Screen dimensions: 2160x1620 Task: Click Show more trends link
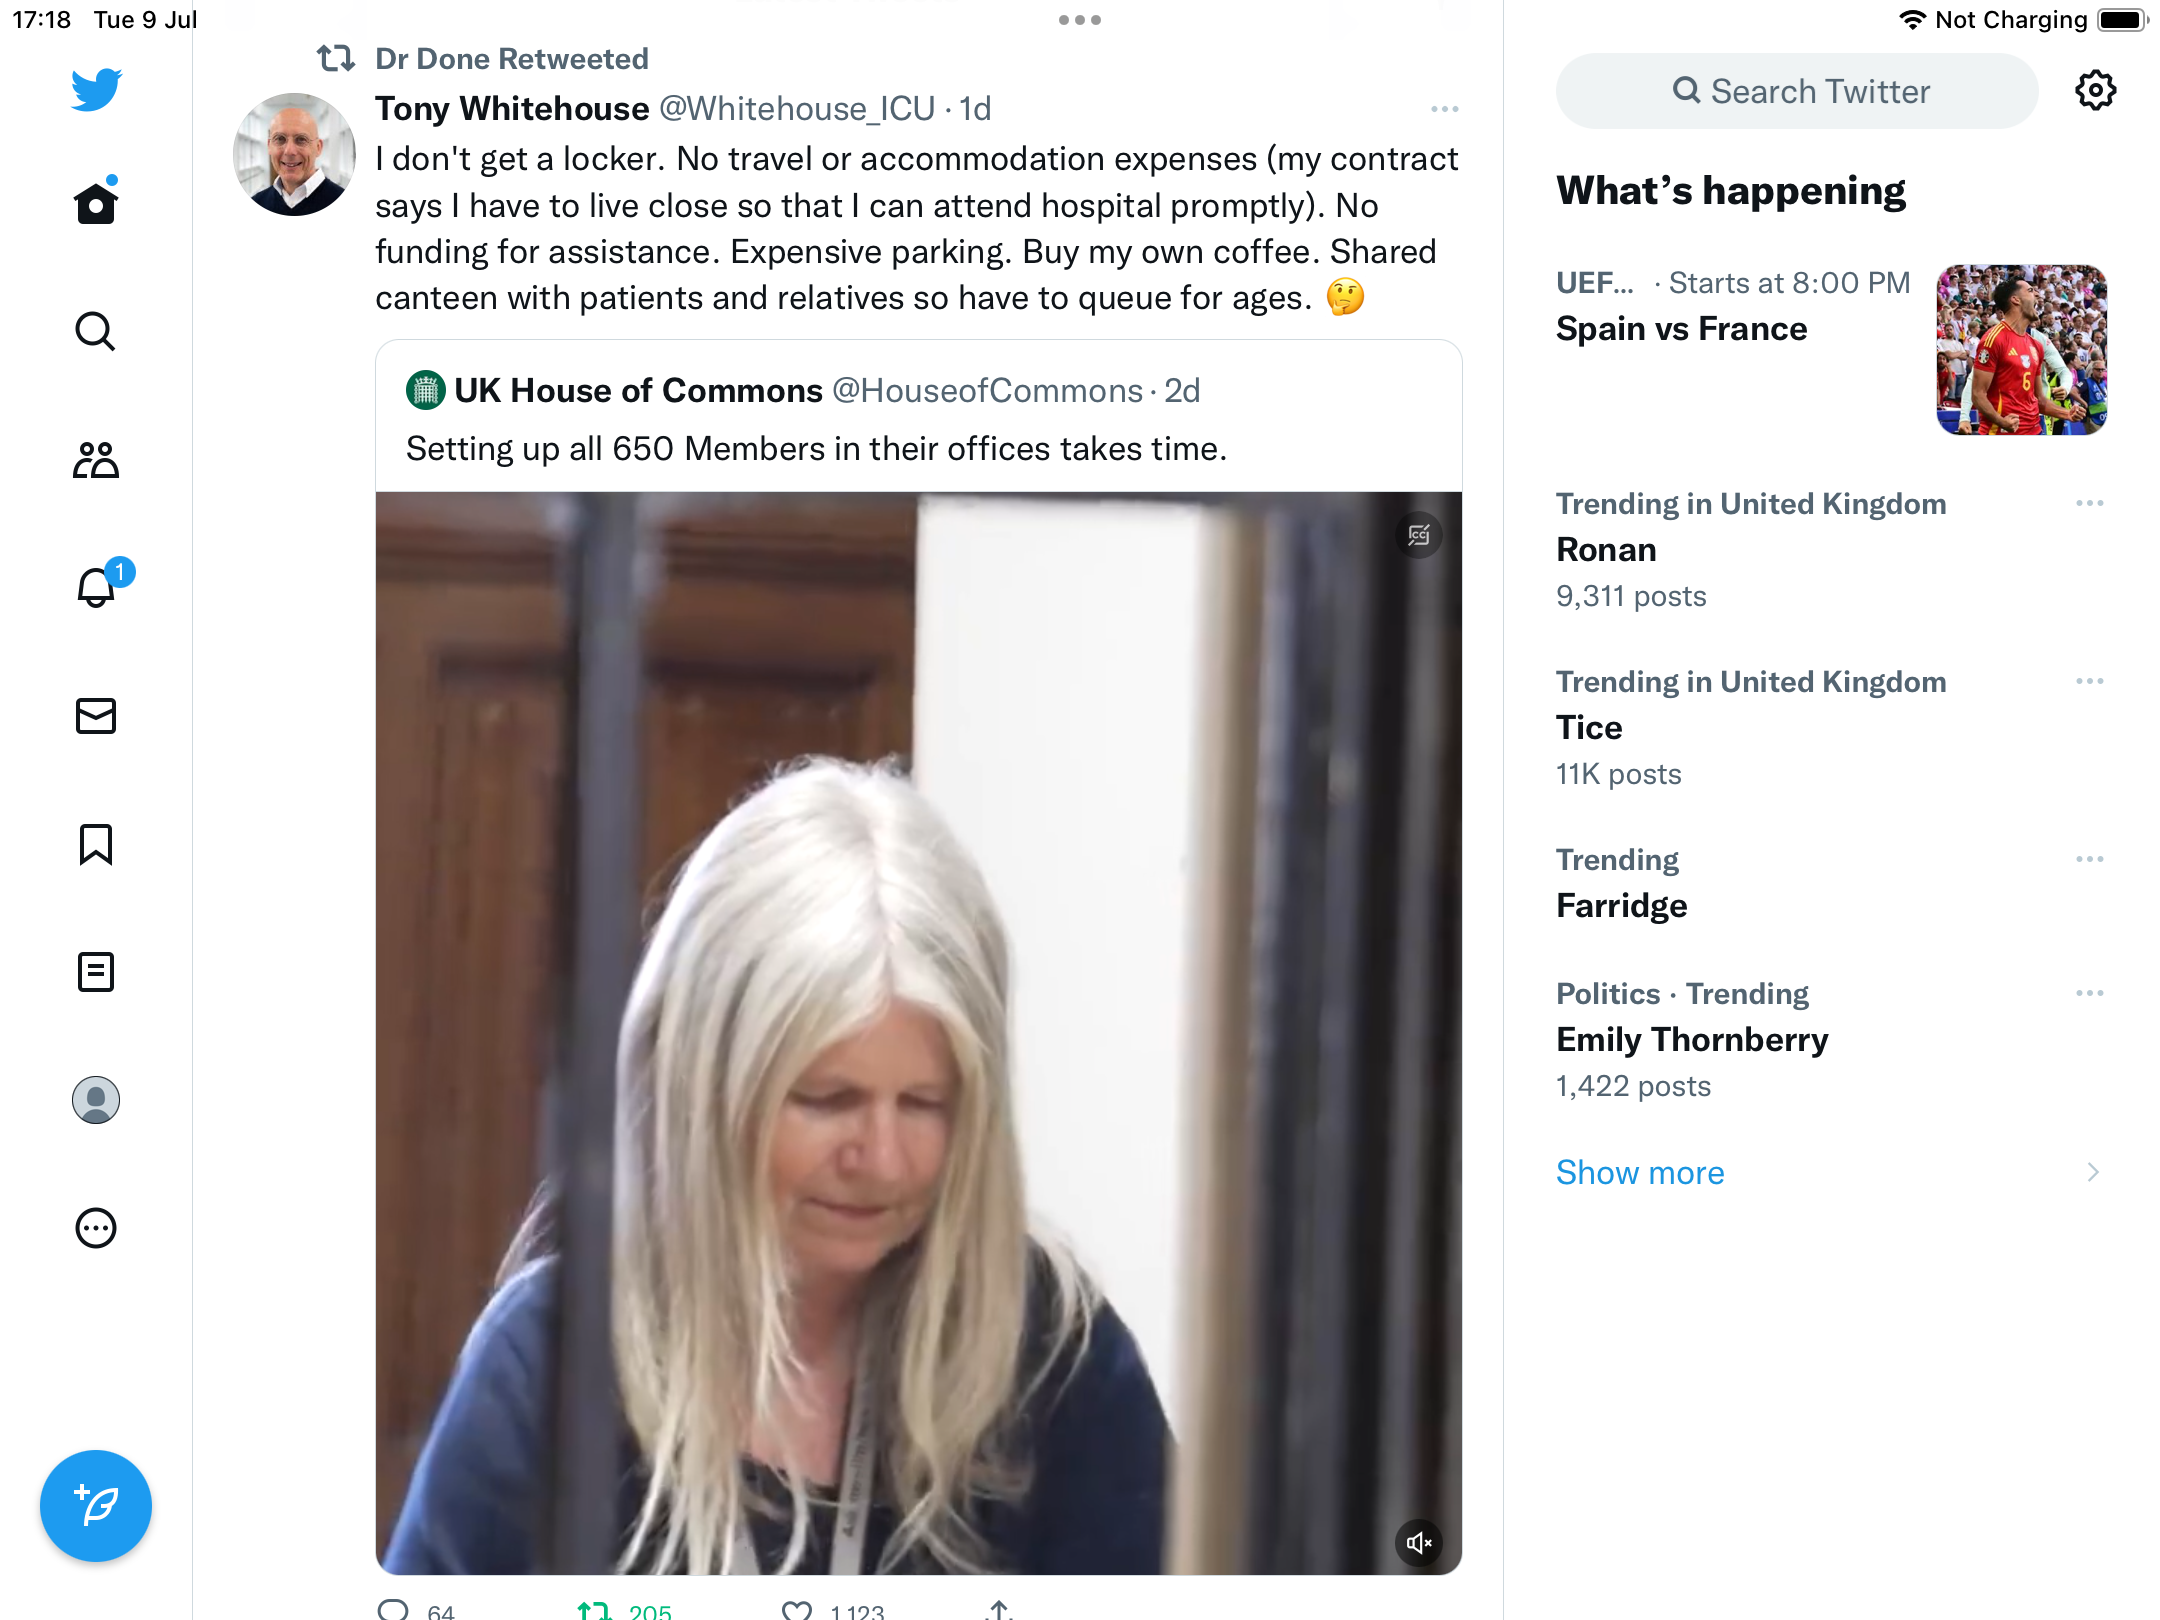coord(1640,1172)
